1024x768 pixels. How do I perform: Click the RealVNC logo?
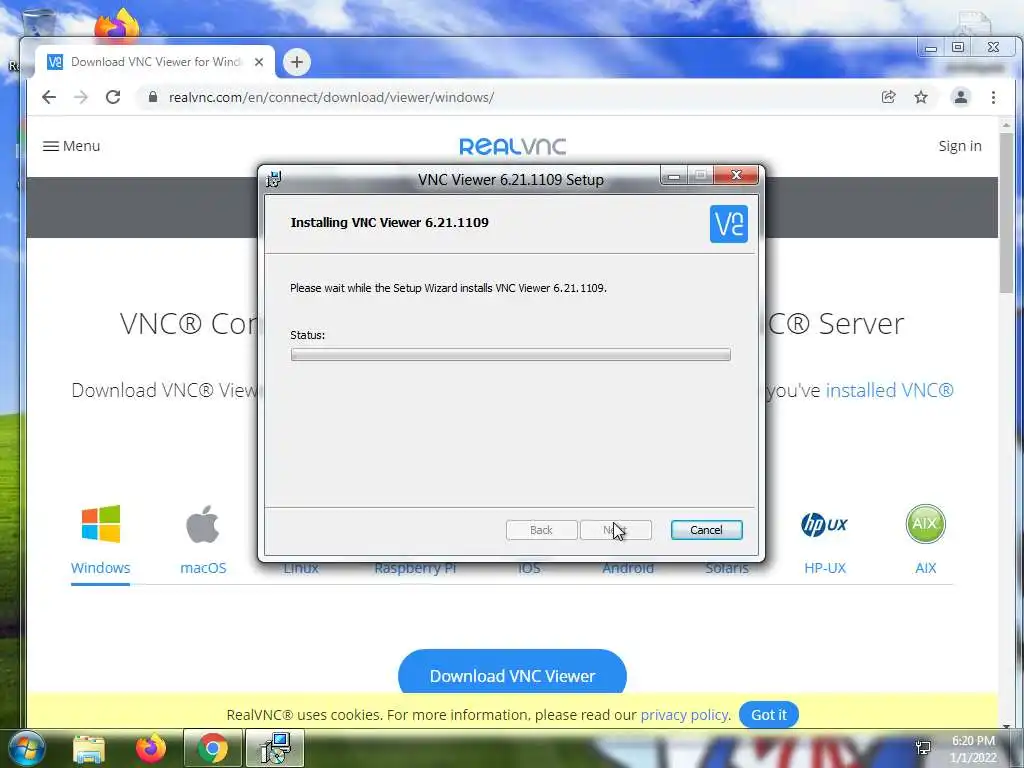pos(513,146)
